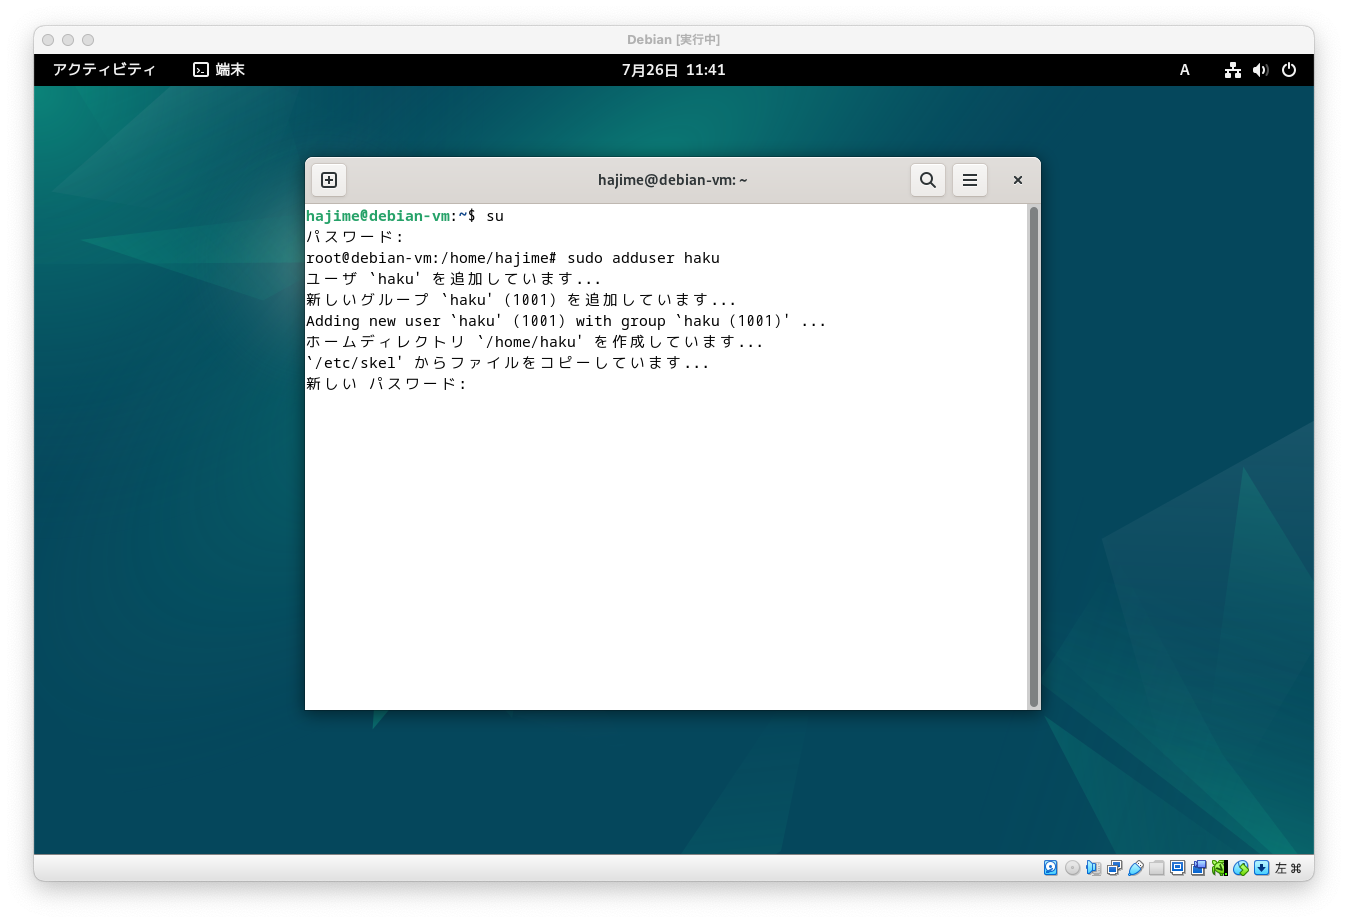
Task: Click the keyboard capture down-arrow icon
Action: point(1262,868)
